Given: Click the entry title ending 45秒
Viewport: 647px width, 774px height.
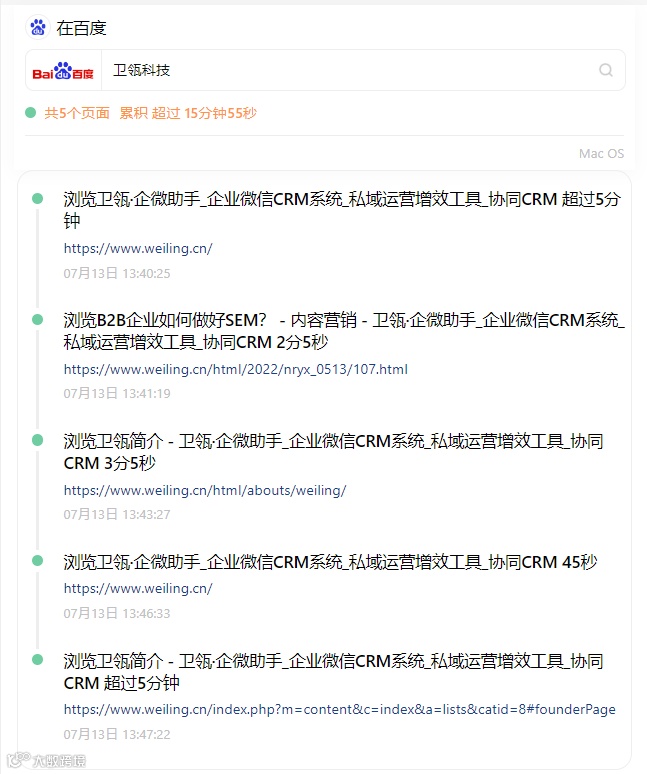Looking at the screenshot, I should point(330,562).
